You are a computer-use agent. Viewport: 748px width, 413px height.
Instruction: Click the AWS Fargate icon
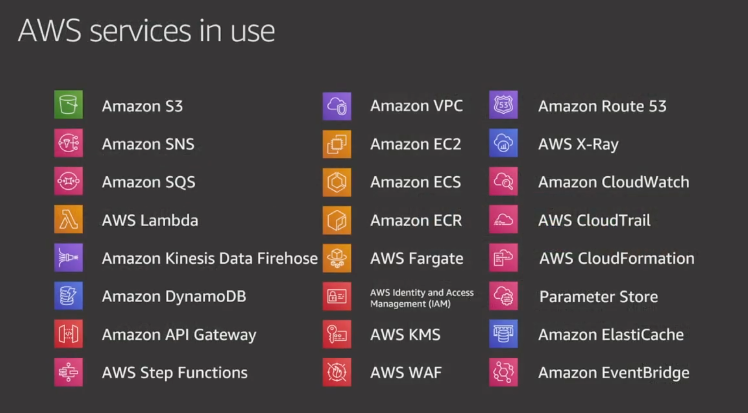[x=337, y=258]
